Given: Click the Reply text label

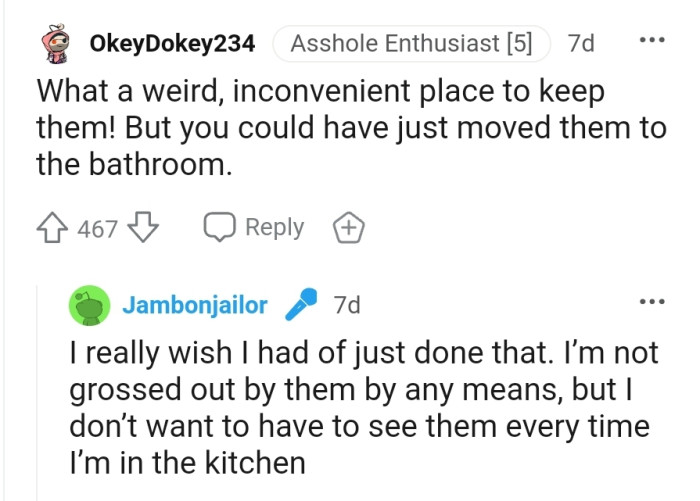Looking at the screenshot, I should point(274,228).
